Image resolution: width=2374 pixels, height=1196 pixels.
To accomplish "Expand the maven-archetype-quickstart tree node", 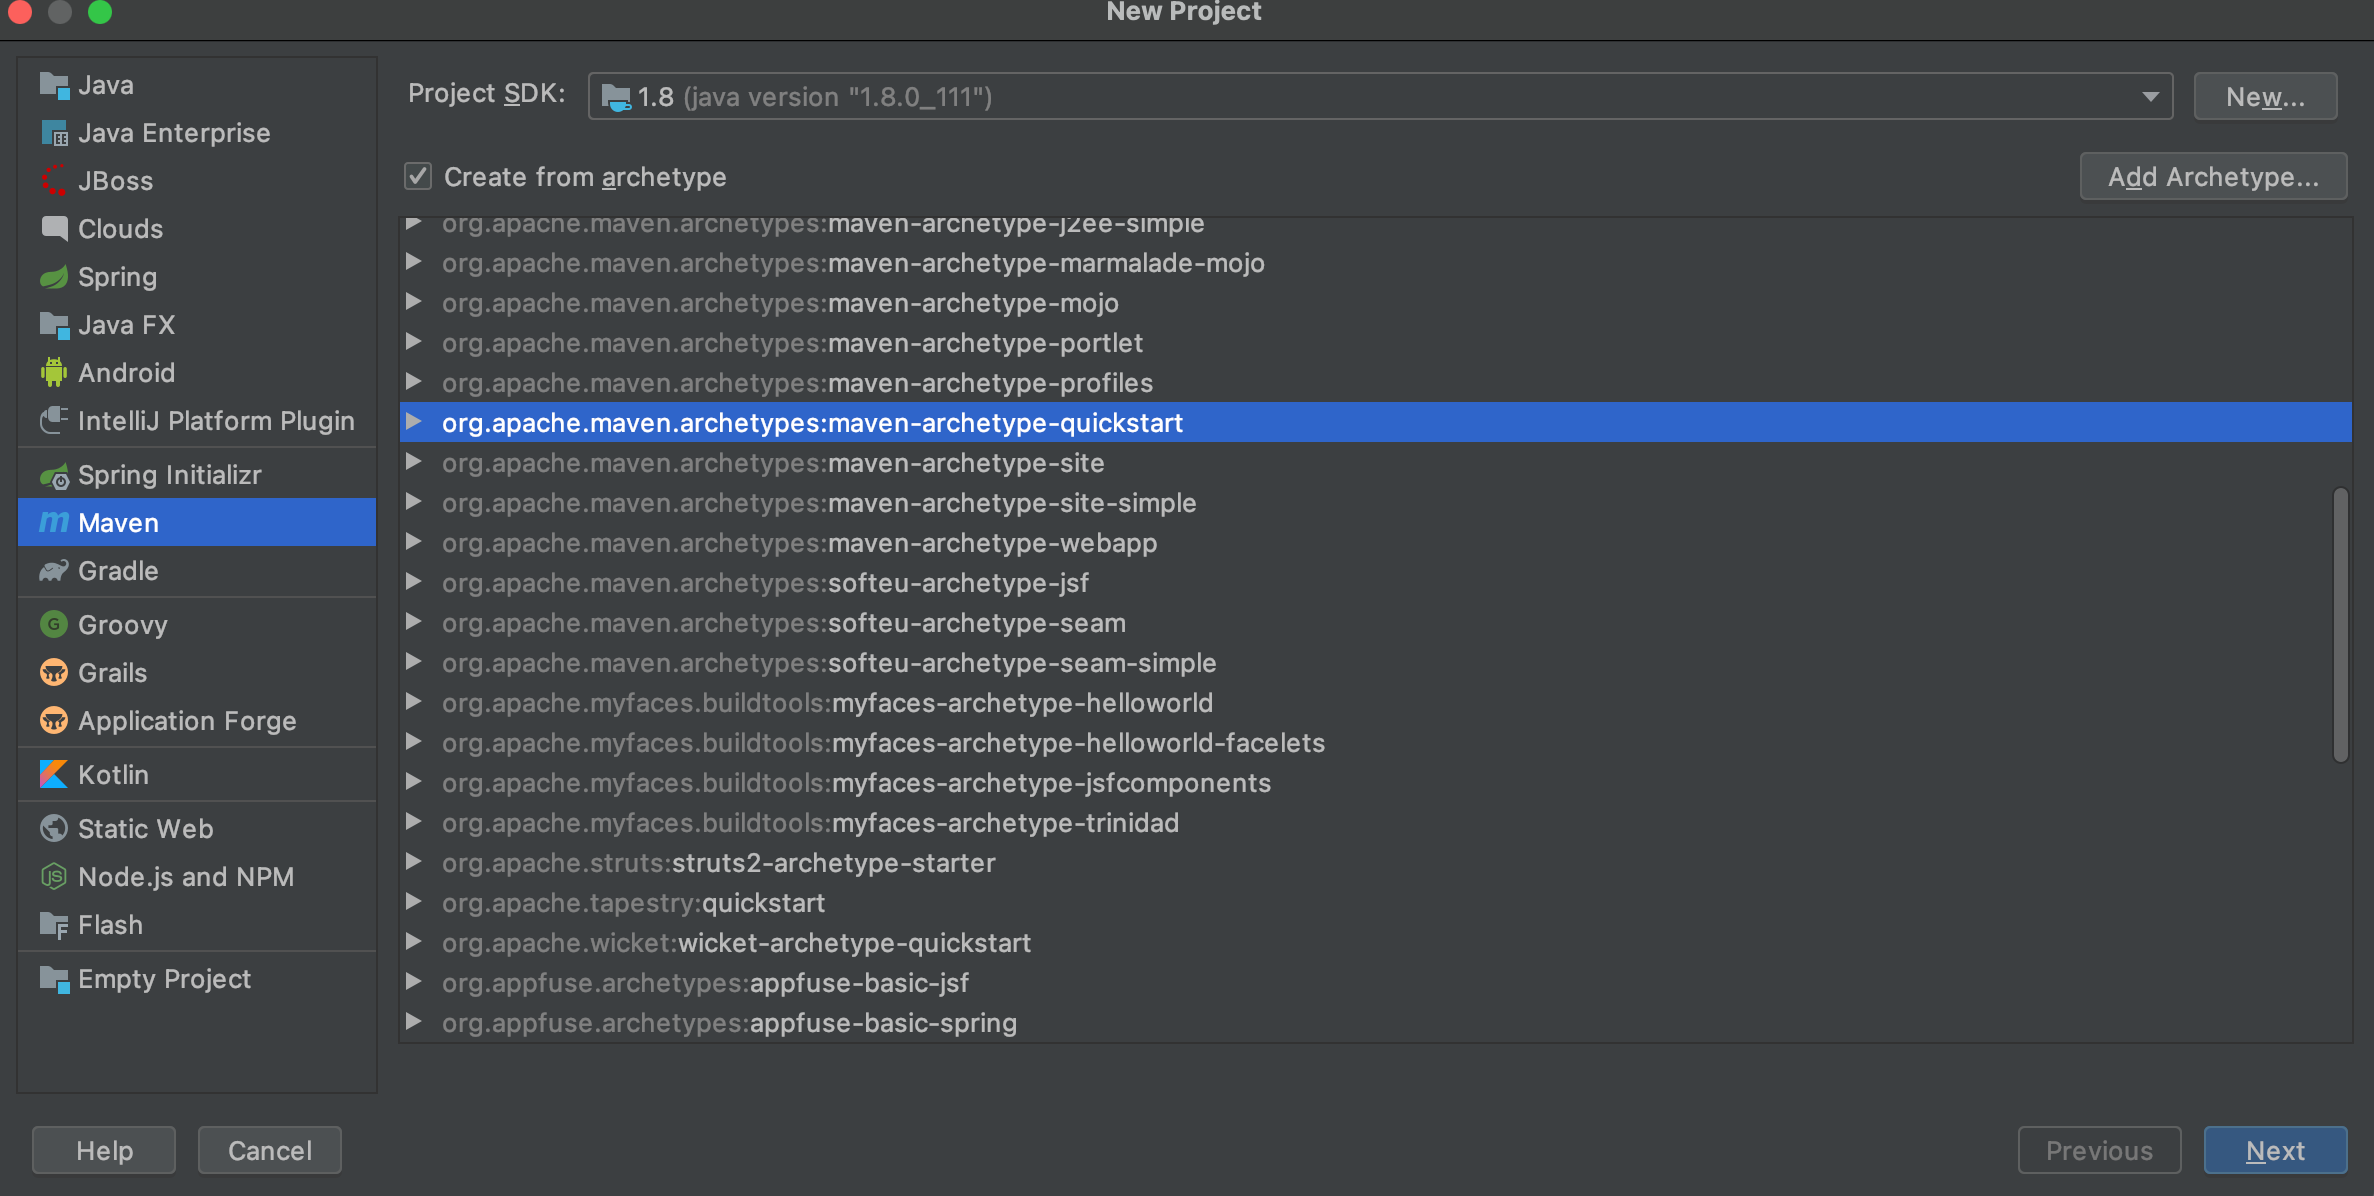I will point(413,423).
